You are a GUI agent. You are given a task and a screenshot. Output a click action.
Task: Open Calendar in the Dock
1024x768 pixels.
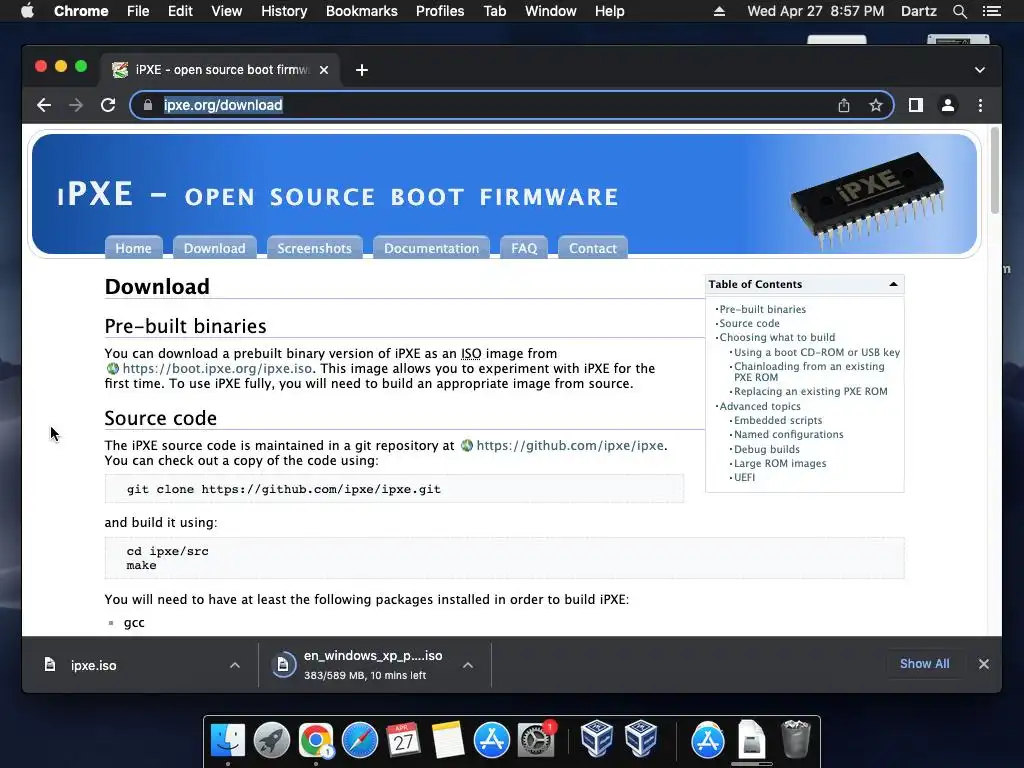pos(403,740)
